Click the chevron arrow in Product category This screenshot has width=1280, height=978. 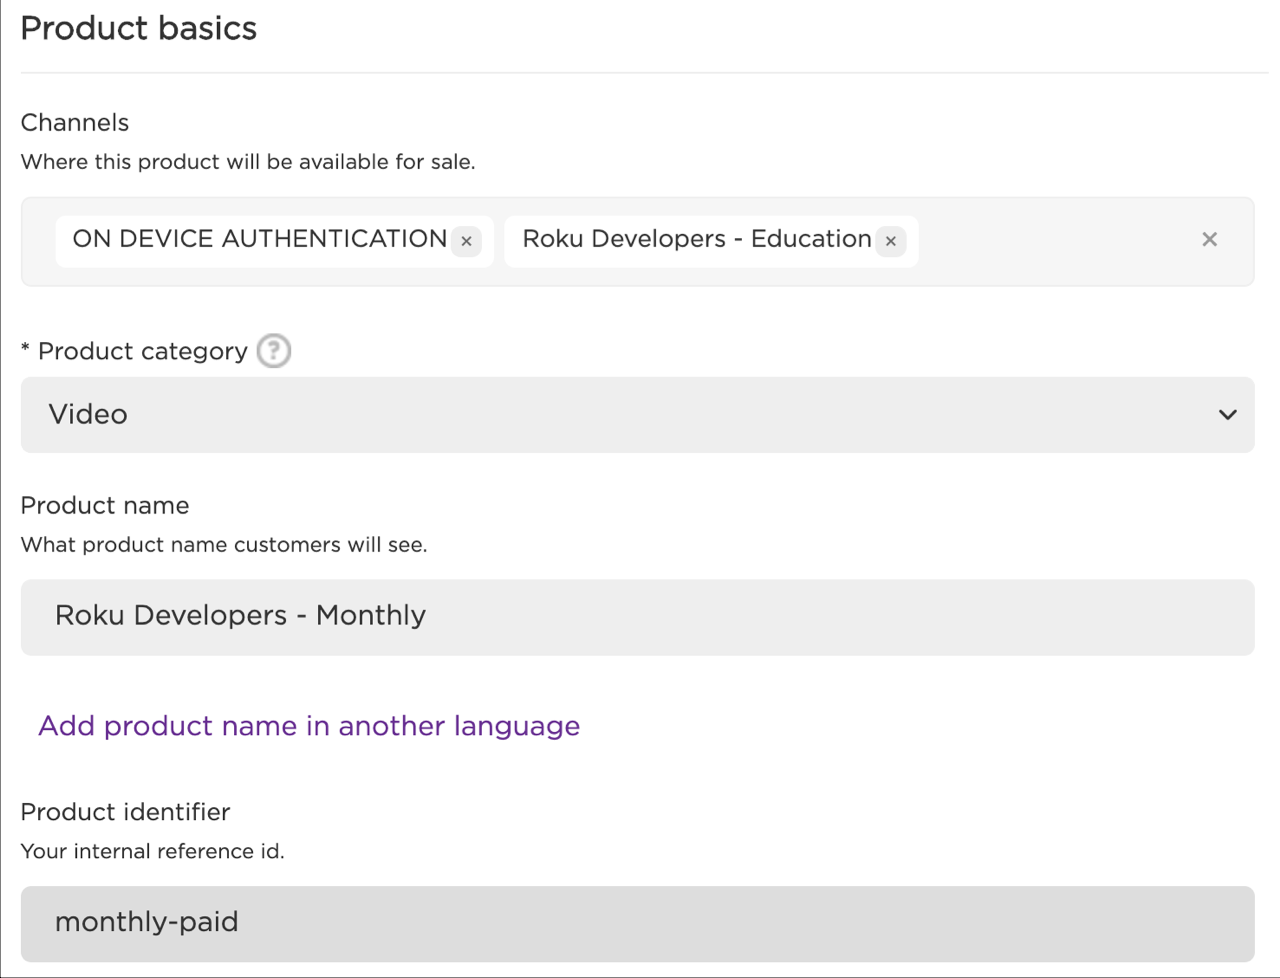coord(1227,415)
